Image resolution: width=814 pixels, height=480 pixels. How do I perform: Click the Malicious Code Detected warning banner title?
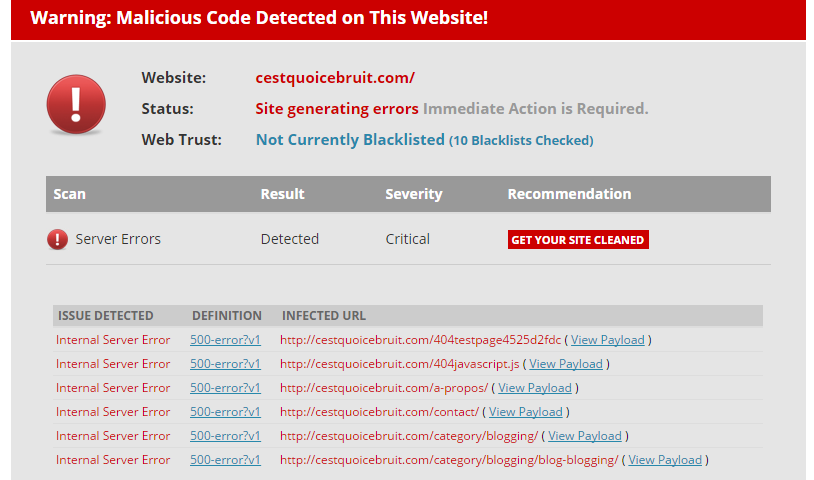[x=259, y=18]
